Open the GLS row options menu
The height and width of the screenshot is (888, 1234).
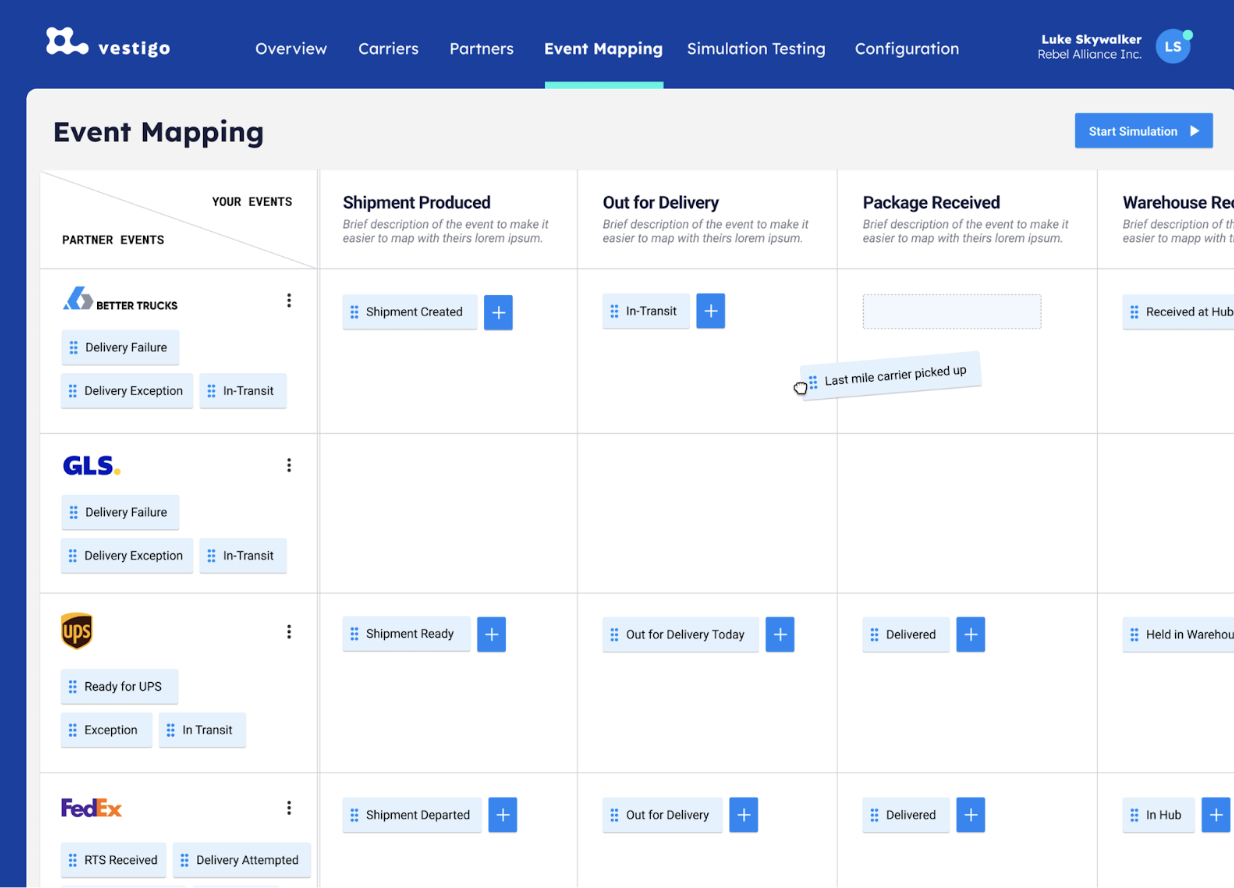tap(289, 464)
